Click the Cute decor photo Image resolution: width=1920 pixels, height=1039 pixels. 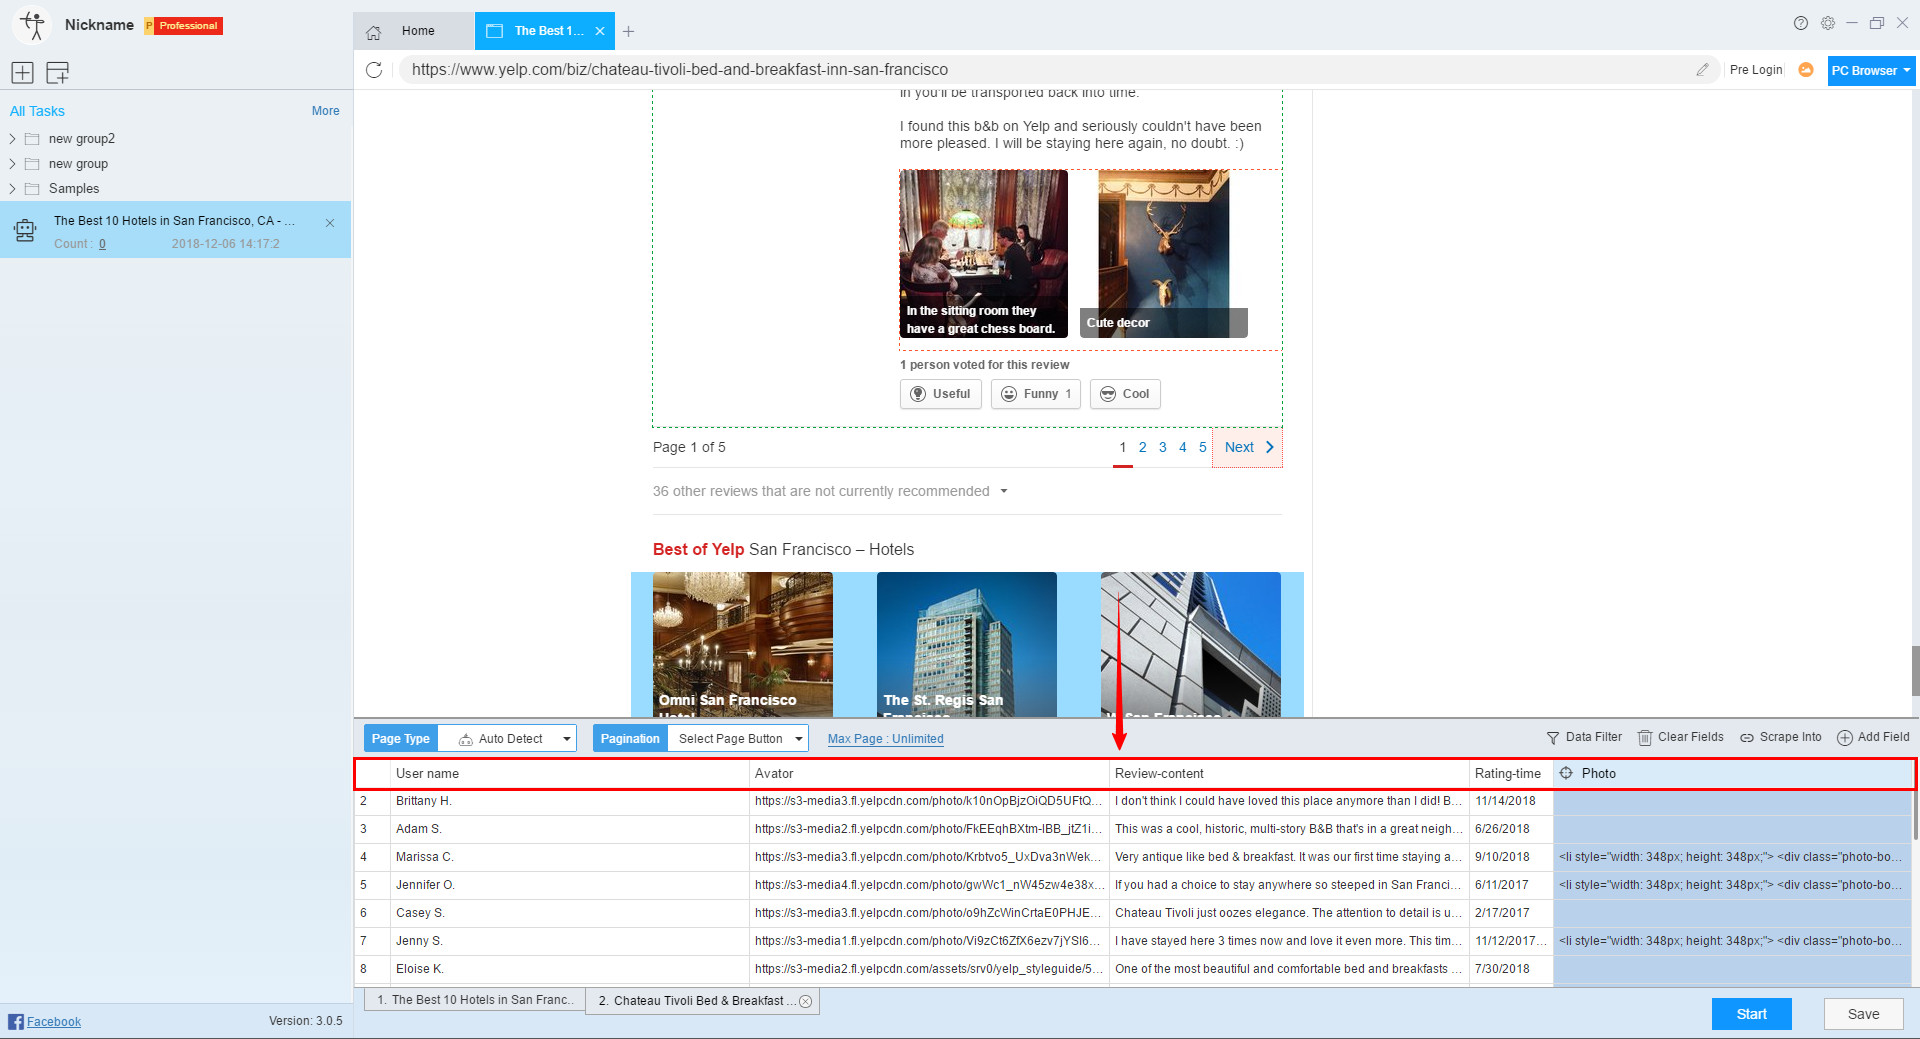(1164, 254)
